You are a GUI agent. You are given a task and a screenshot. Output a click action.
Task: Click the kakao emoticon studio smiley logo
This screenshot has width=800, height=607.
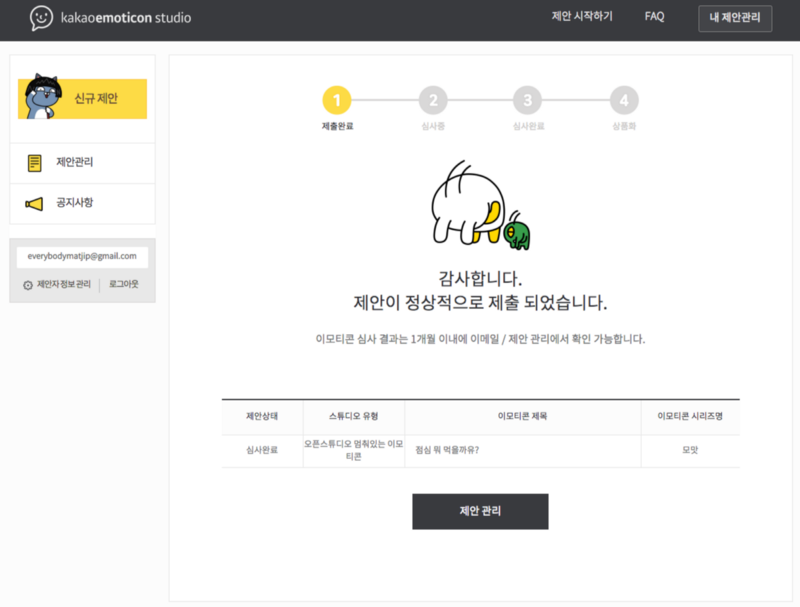[x=41, y=18]
